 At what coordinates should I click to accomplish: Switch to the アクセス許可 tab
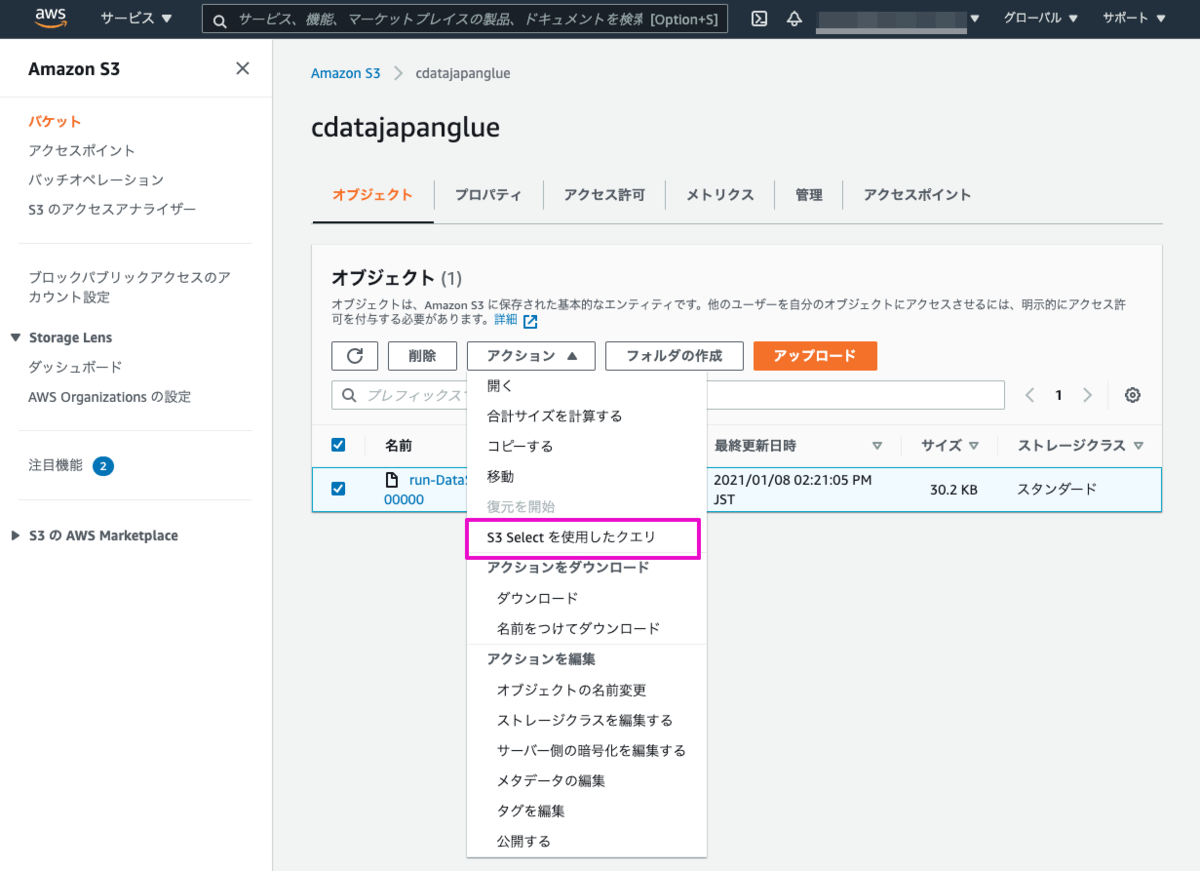pyautogui.click(x=604, y=195)
